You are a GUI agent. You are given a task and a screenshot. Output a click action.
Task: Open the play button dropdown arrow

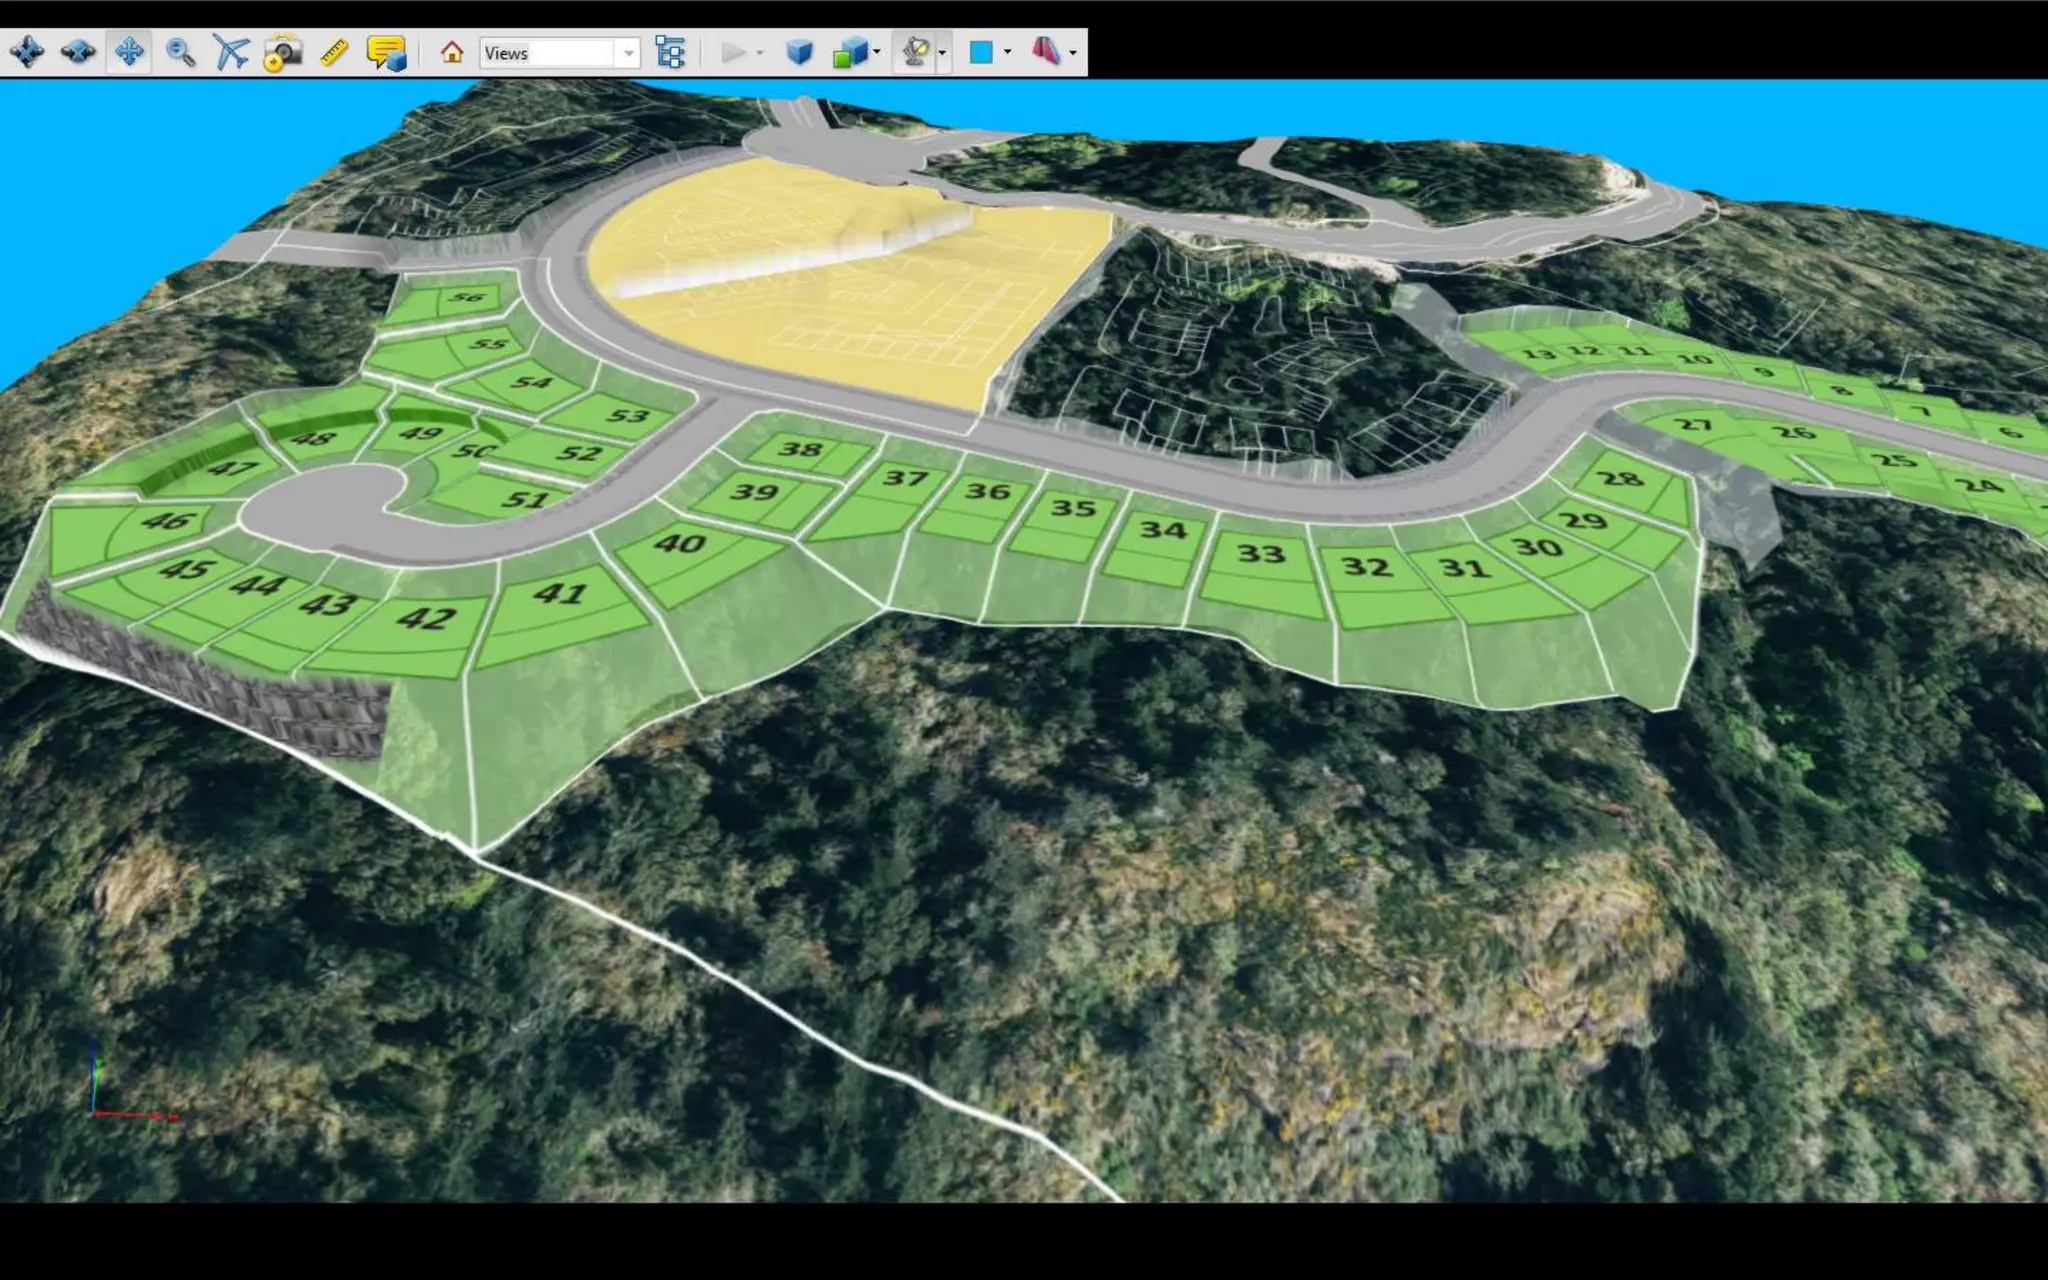pos(760,52)
